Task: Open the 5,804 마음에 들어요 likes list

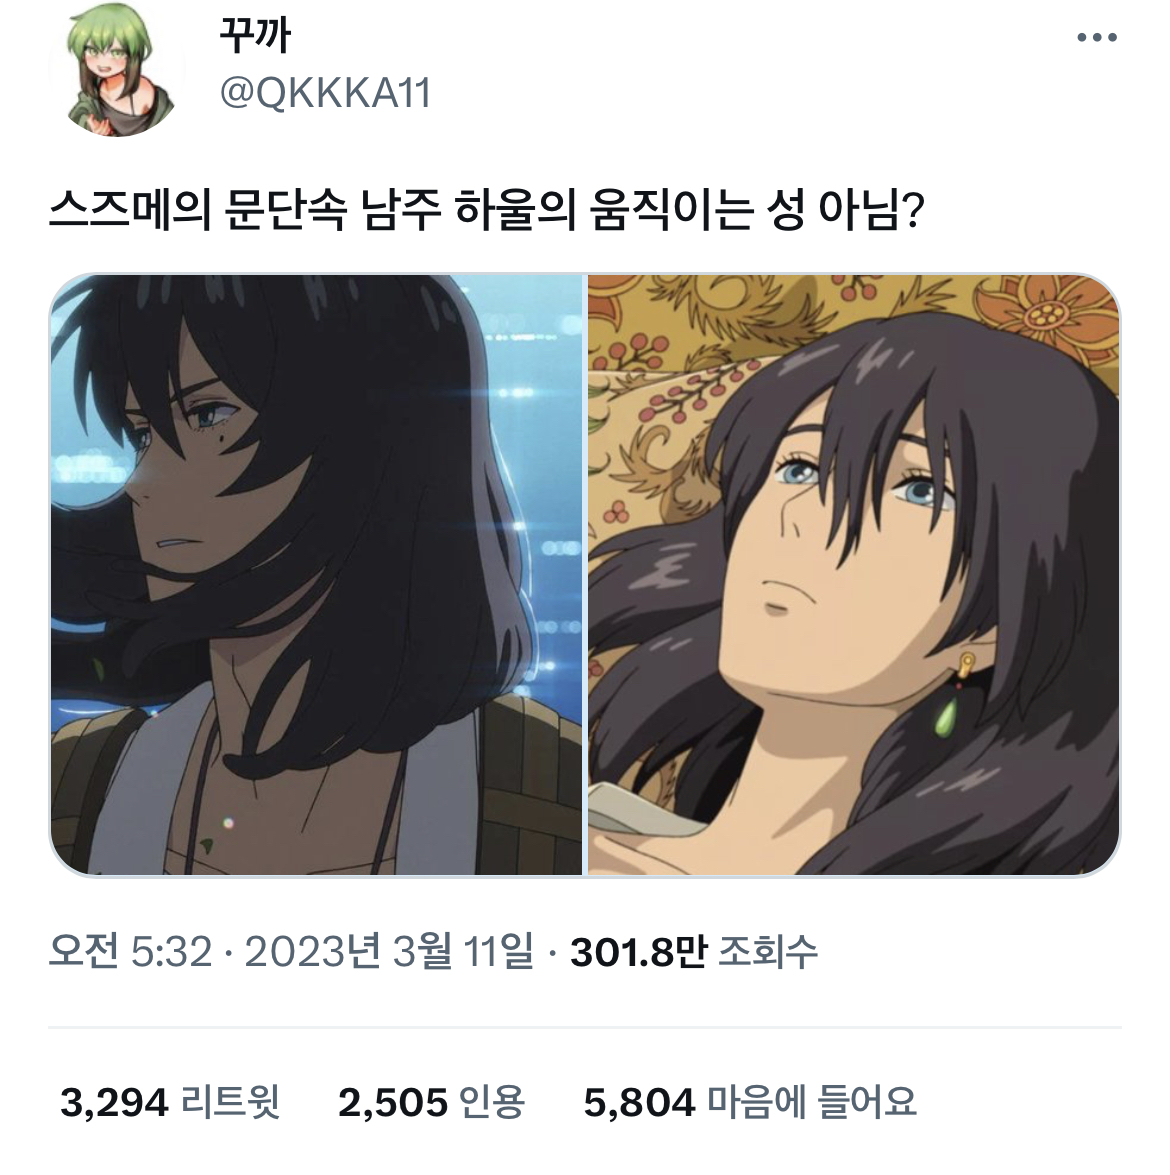Action: 750,1102
